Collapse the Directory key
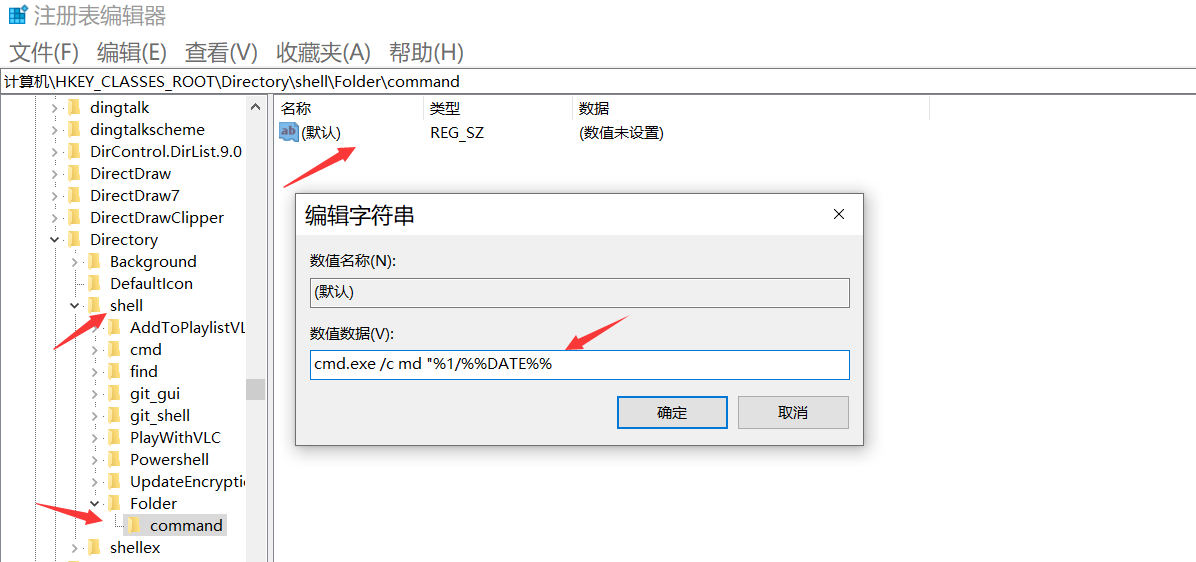The width and height of the screenshot is (1196, 562). 54,239
